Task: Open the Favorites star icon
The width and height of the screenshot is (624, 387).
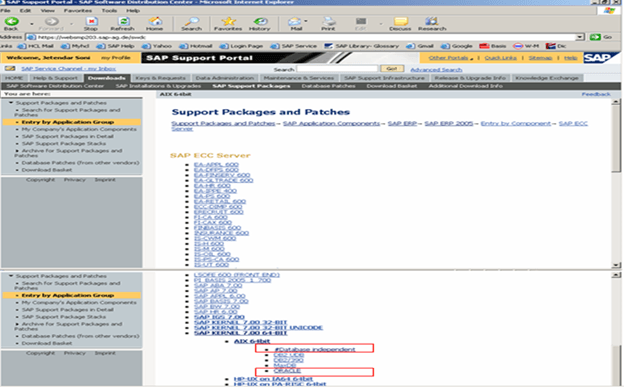Action: point(228,22)
